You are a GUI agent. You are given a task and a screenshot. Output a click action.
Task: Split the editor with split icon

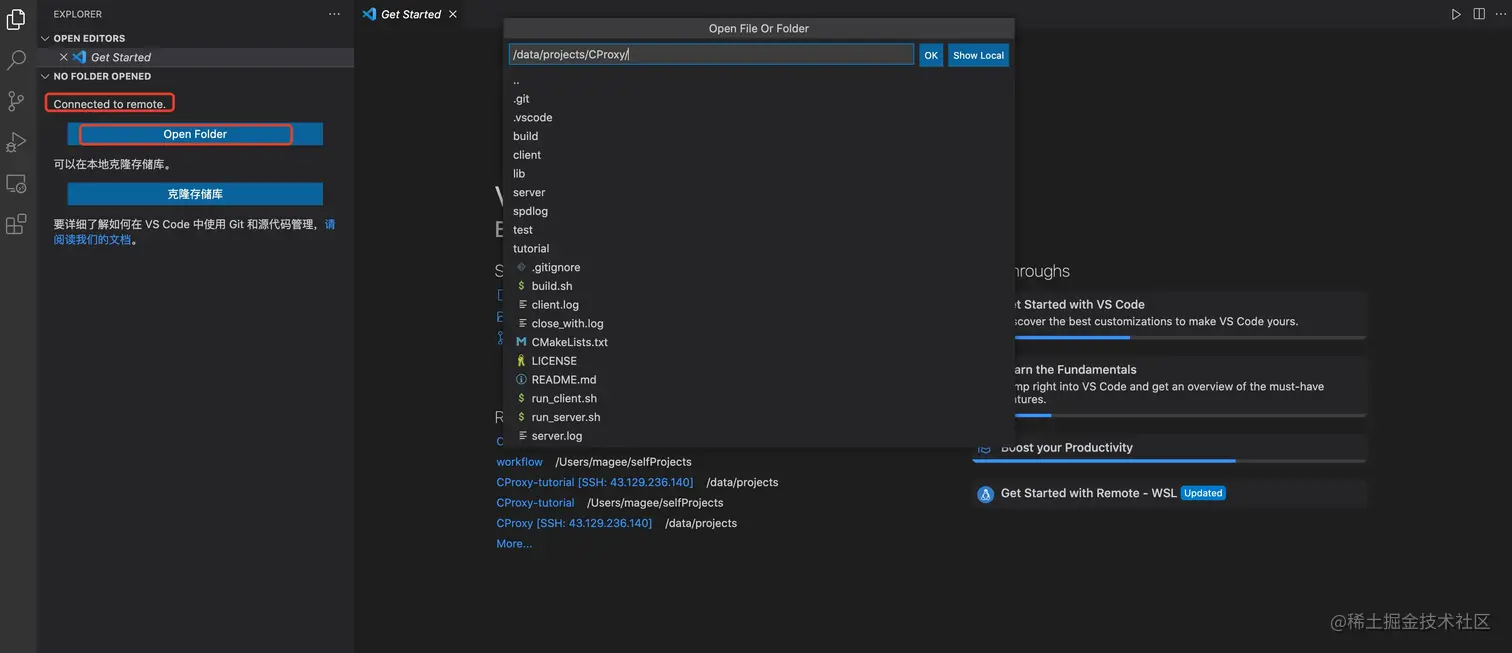click(x=1480, y=14)
